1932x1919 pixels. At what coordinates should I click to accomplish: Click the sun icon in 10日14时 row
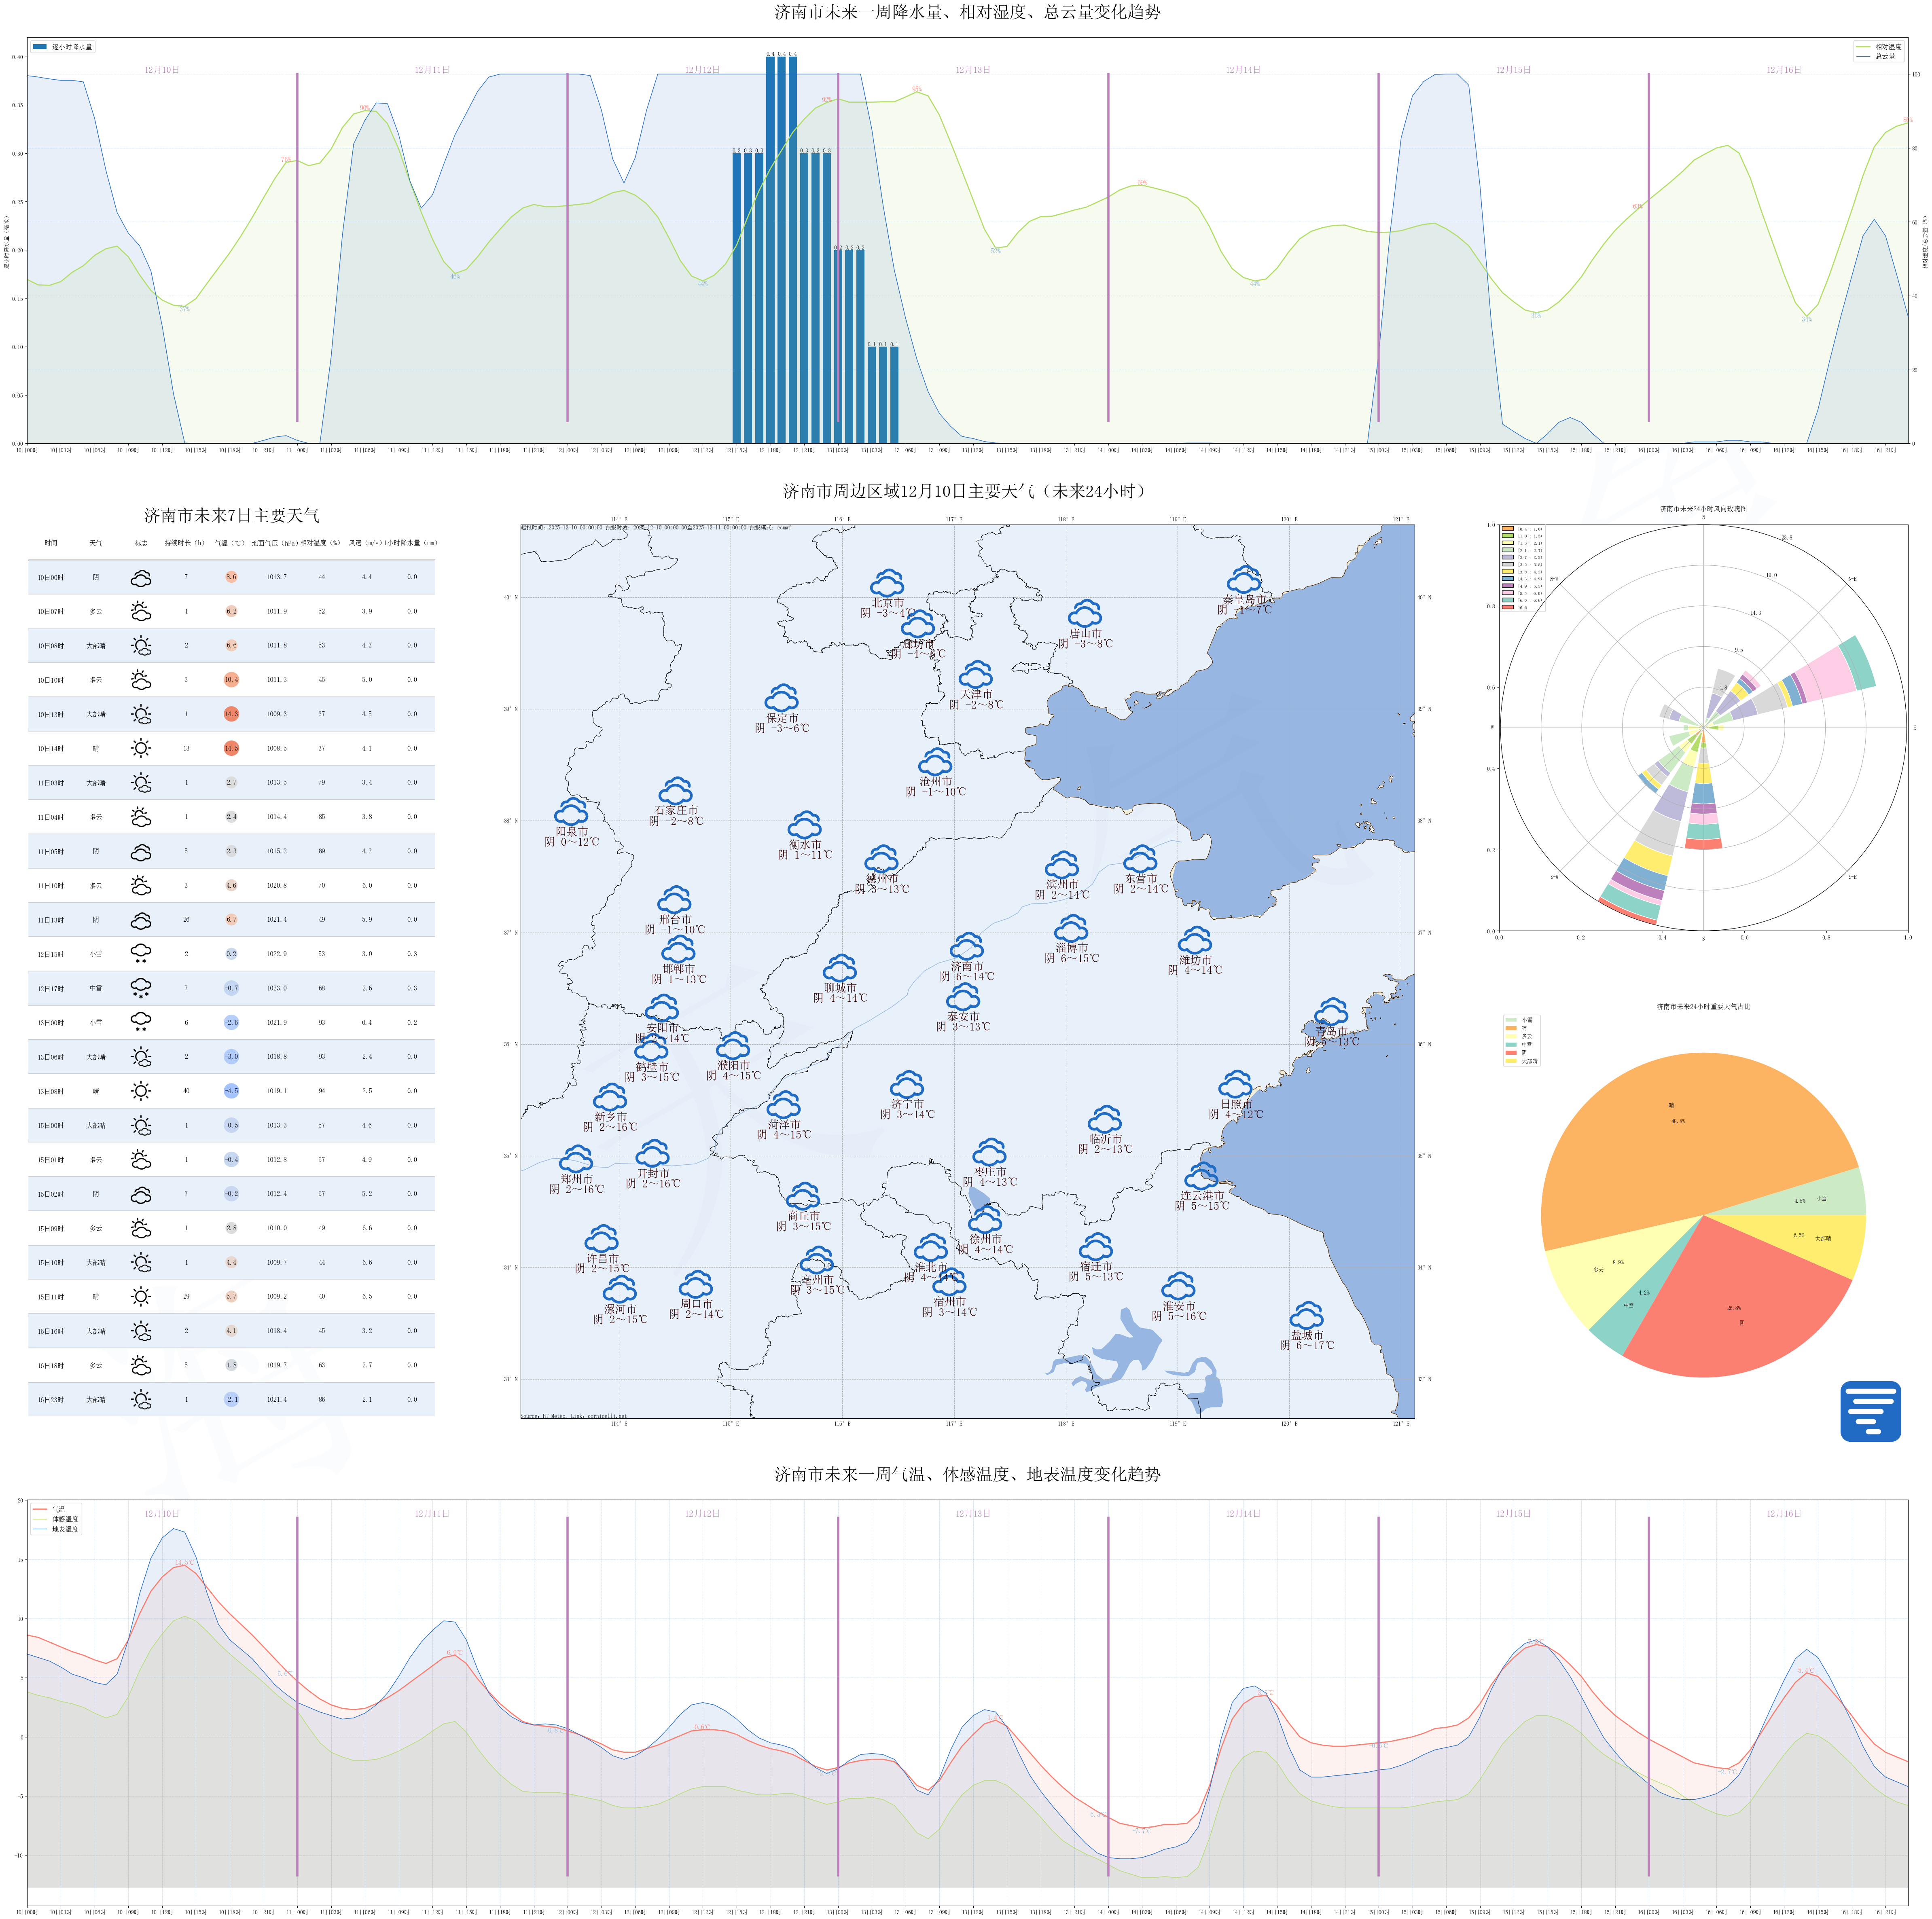pyautogui.click(x=141, y=748)
